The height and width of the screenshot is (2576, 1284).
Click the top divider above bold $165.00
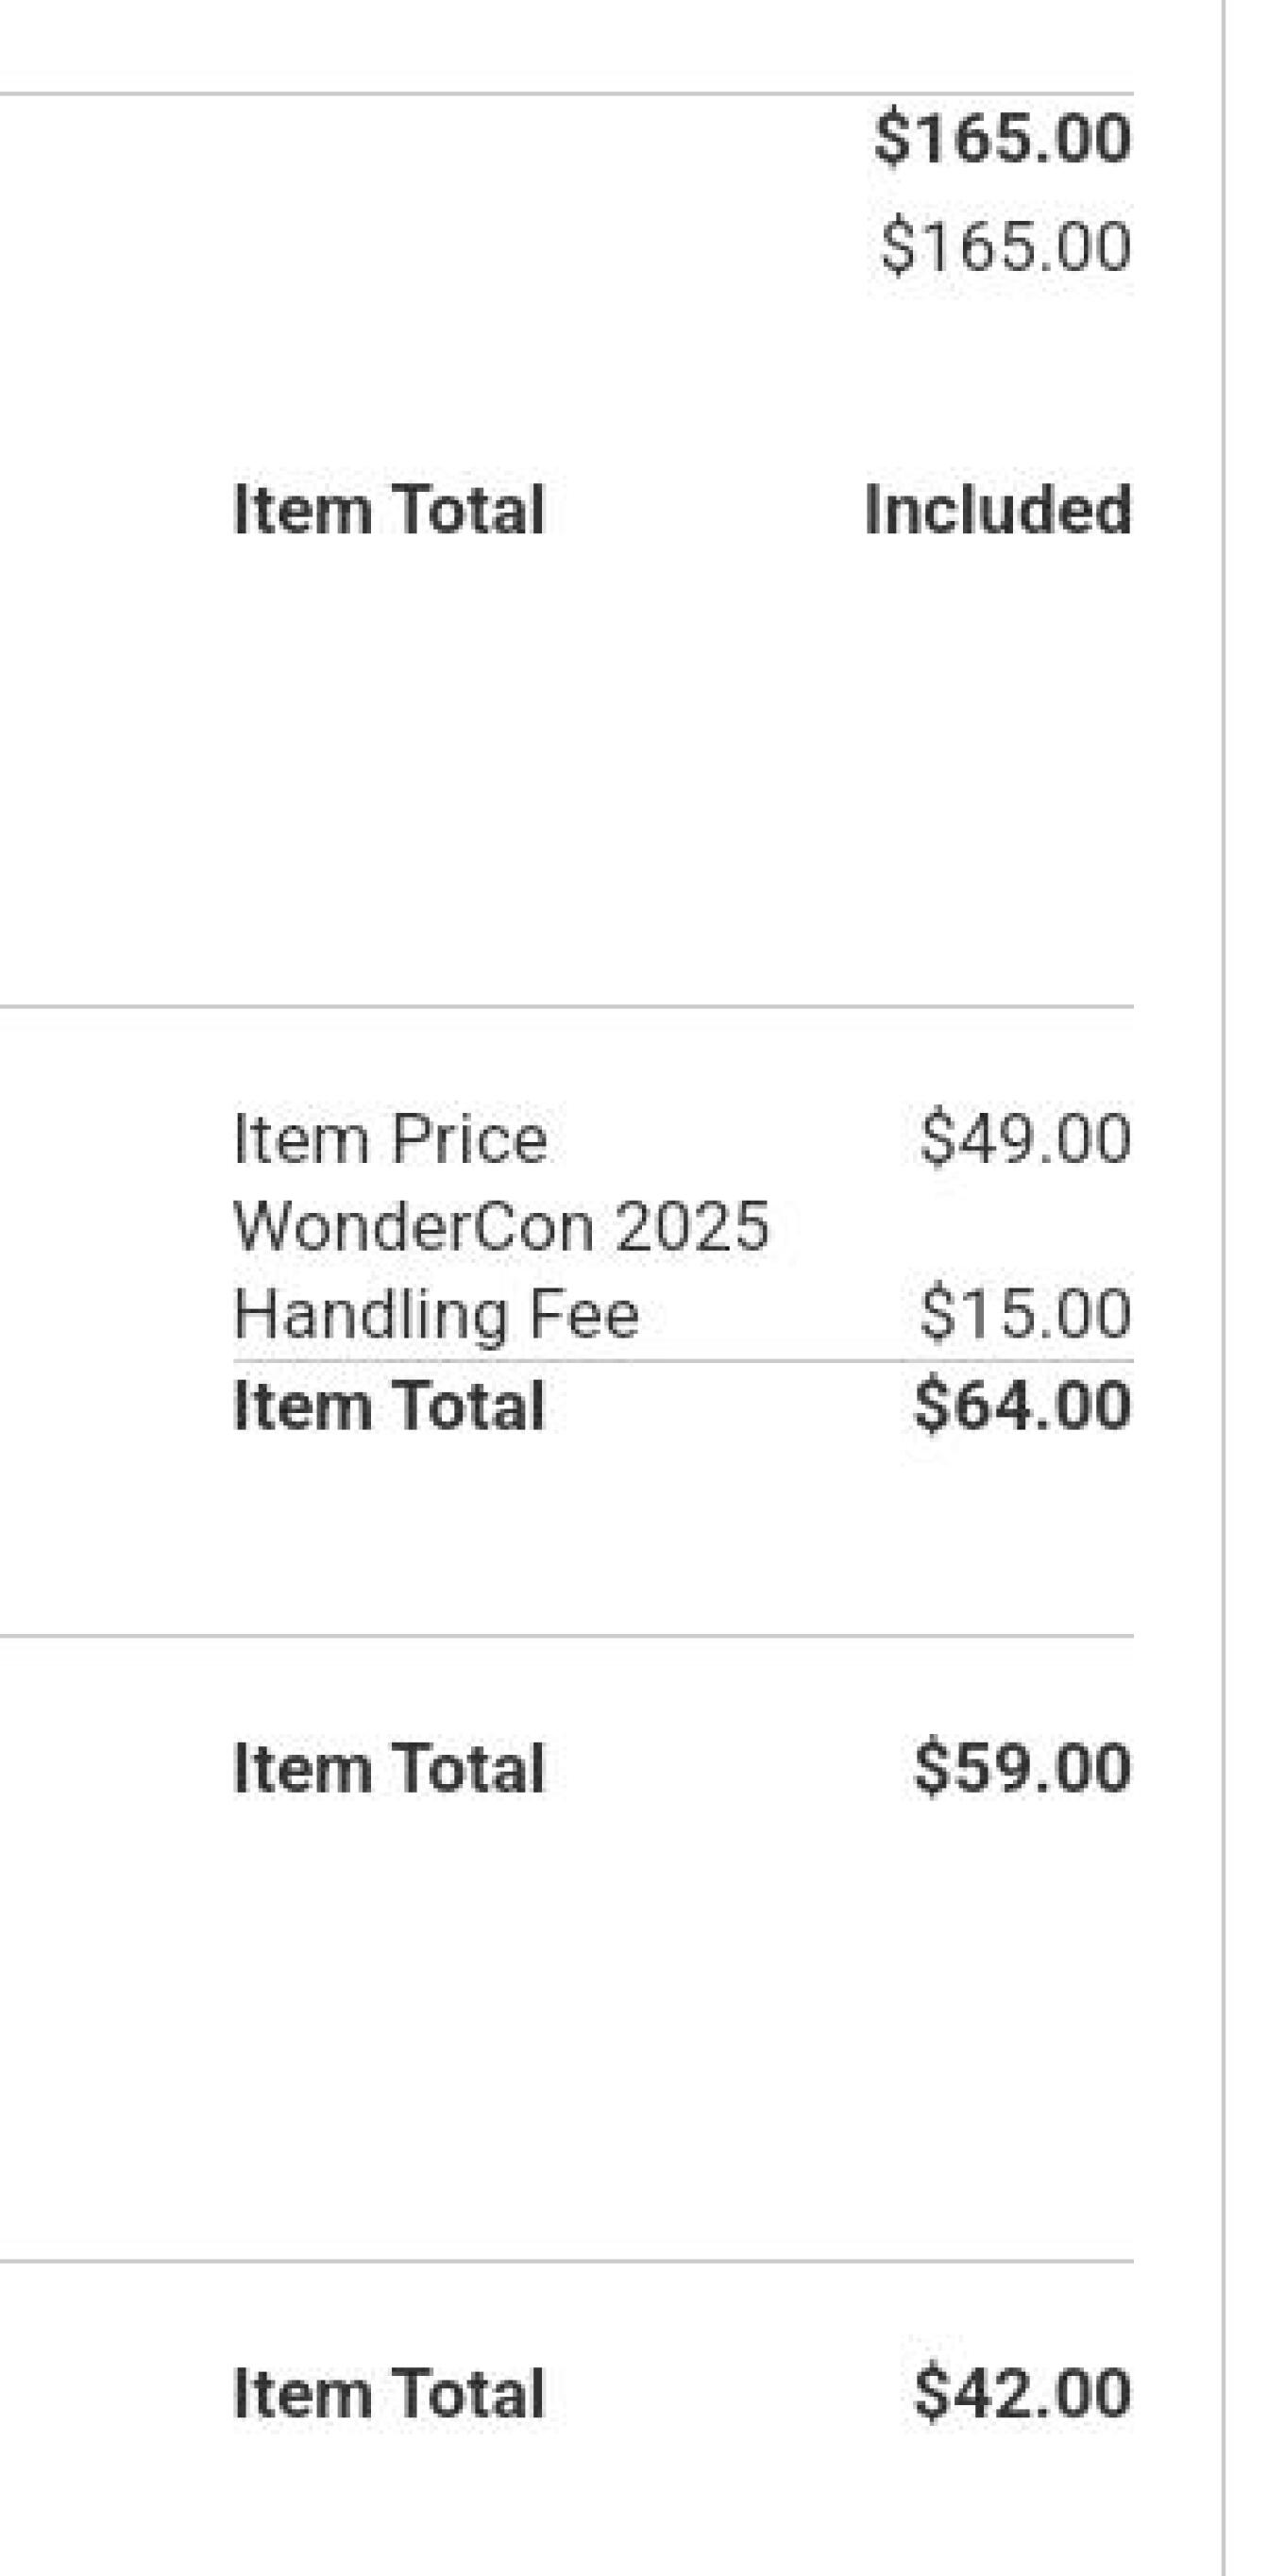point(566,94)
